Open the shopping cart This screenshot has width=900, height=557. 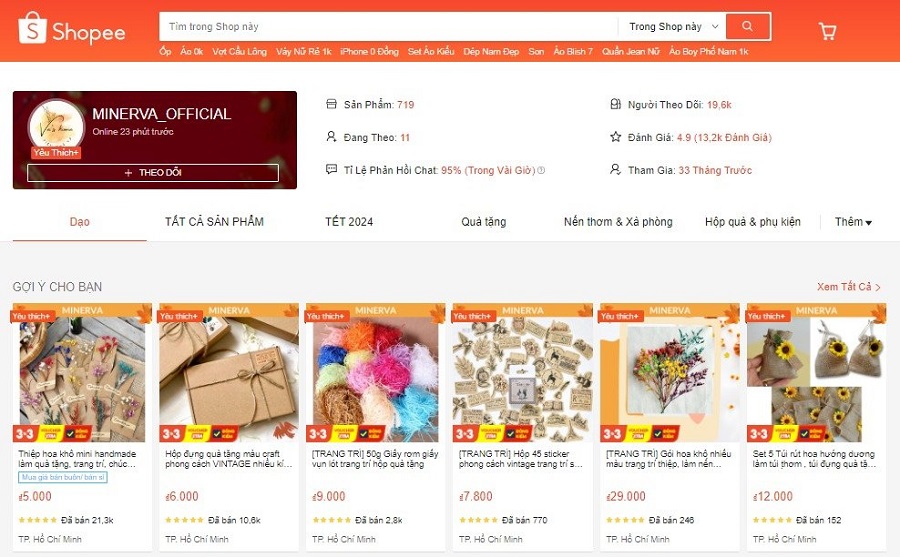[x=827, y=31]
